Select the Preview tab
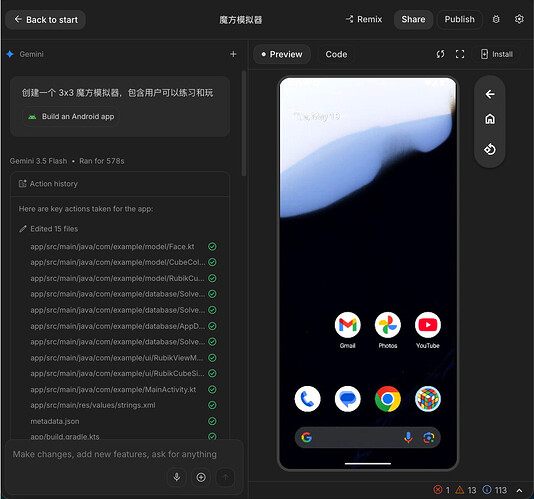 click(x=282, y=54)
